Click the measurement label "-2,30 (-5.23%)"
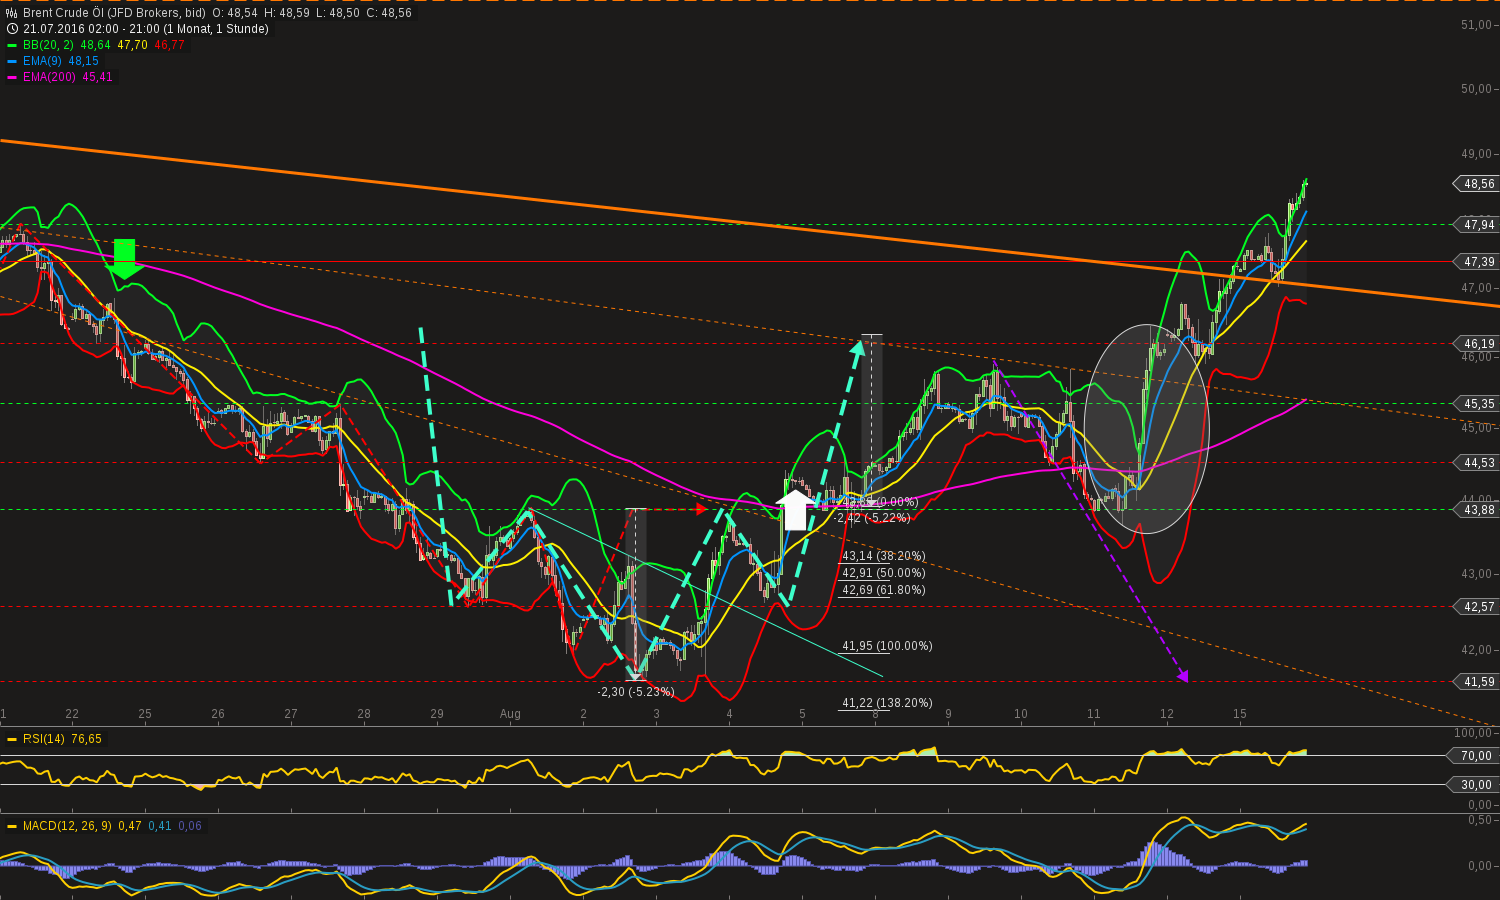 pos(636,692)
